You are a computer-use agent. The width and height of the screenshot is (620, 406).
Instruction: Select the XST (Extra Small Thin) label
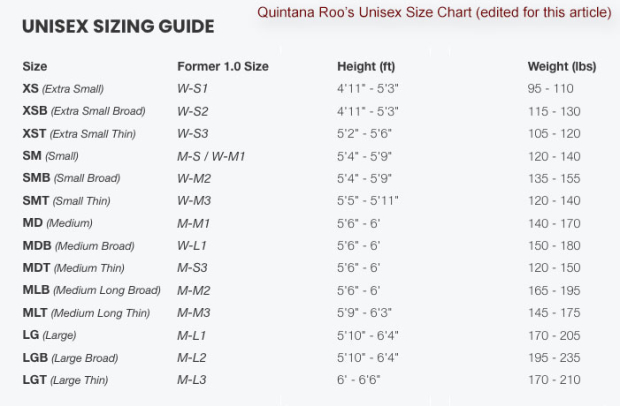[79, 134]
